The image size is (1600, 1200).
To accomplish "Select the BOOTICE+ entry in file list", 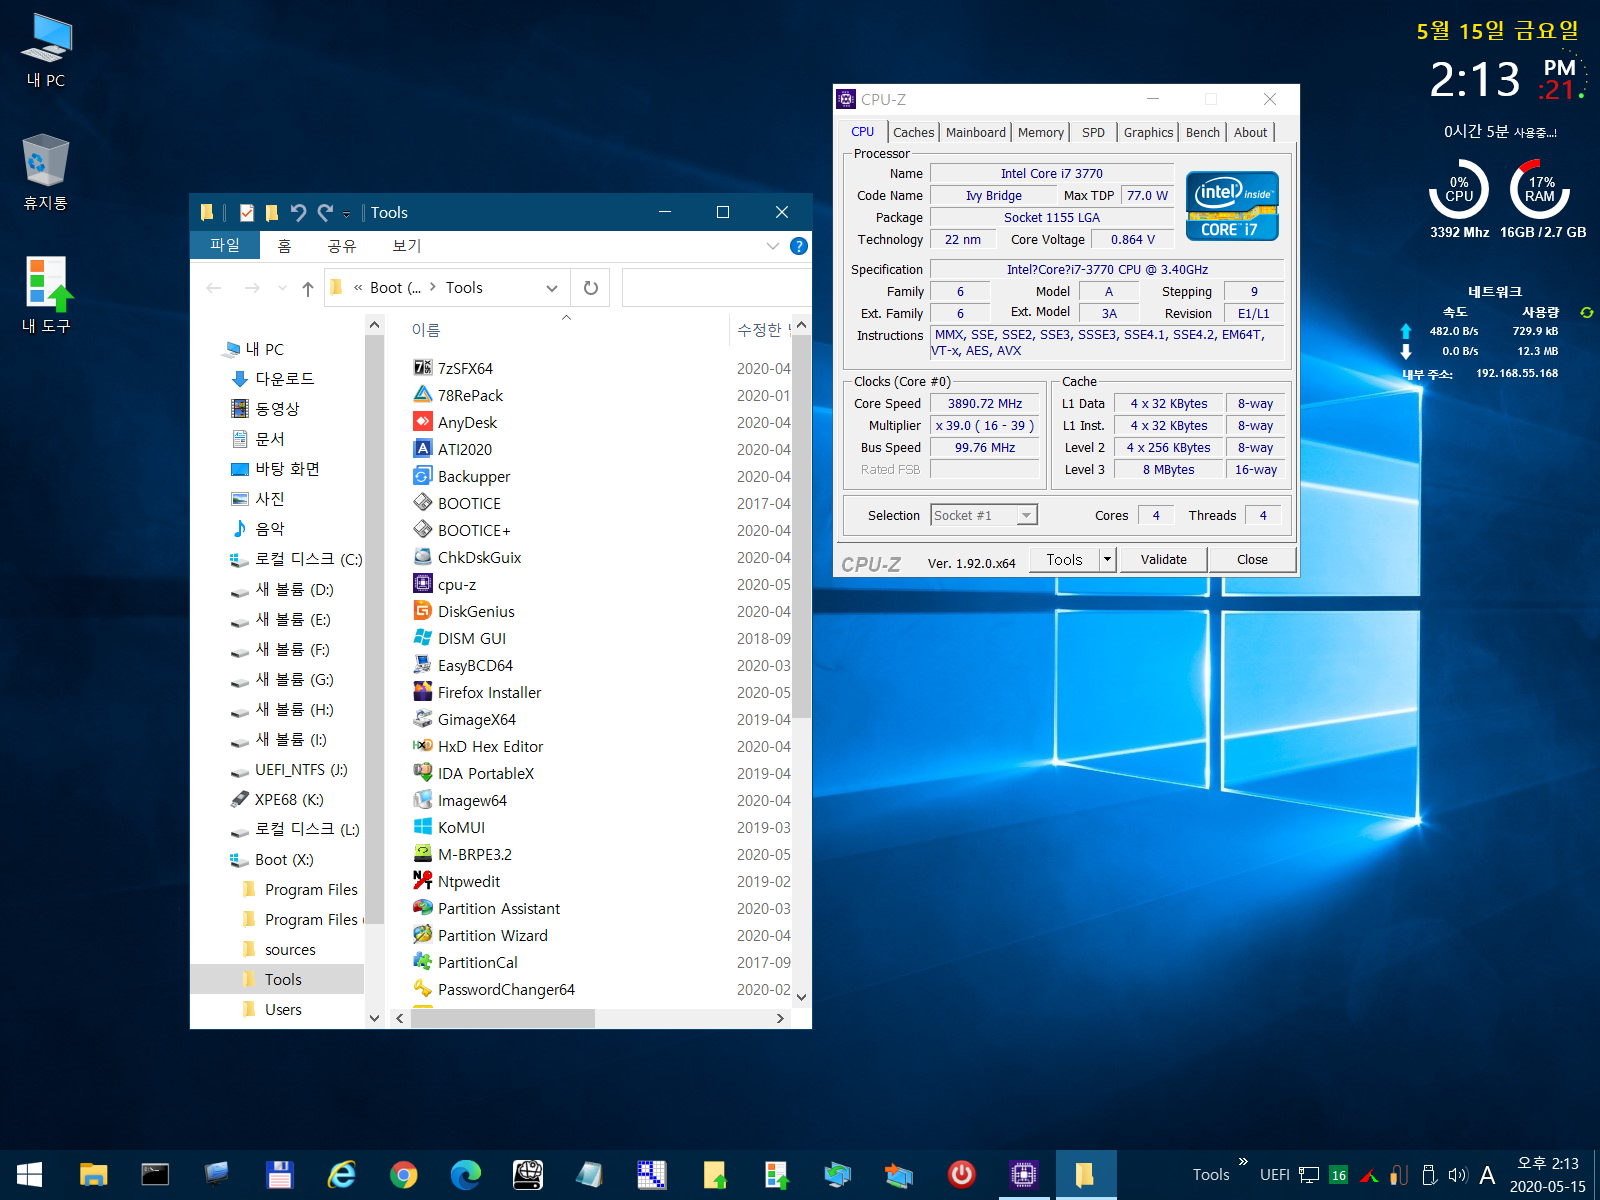I will click(x=474, y=531).
